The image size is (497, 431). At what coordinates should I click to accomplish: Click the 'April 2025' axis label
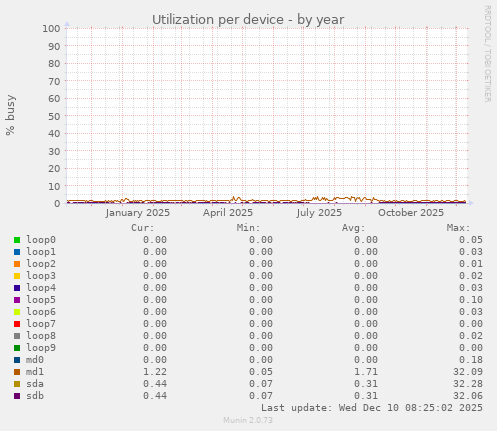(228, 213)
